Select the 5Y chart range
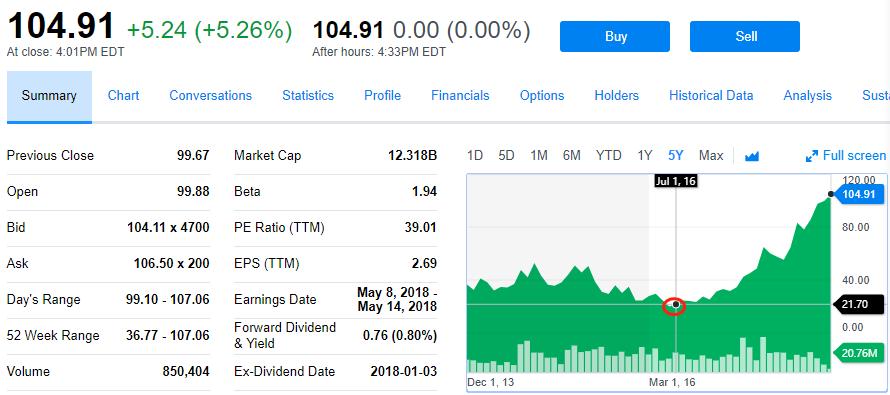This screenshot has width=890, height=395. [x=676, y=156]
